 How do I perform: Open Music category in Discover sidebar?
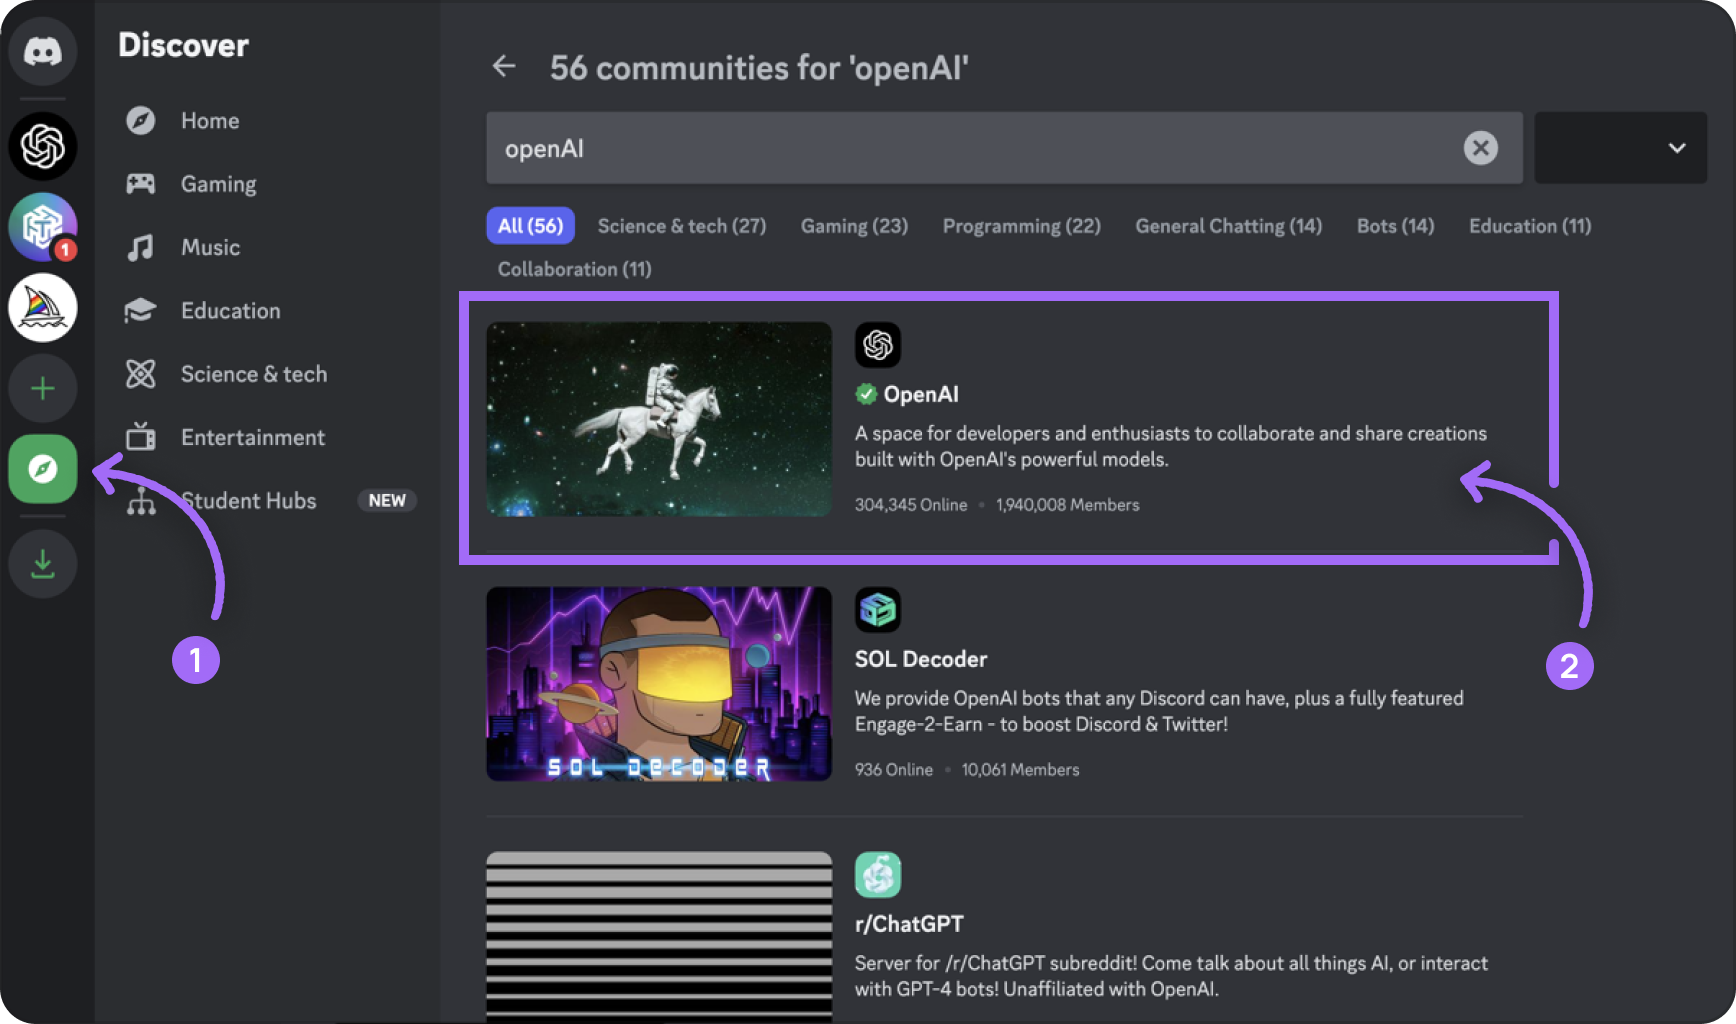pyautogui.click(x=267, y=247)
